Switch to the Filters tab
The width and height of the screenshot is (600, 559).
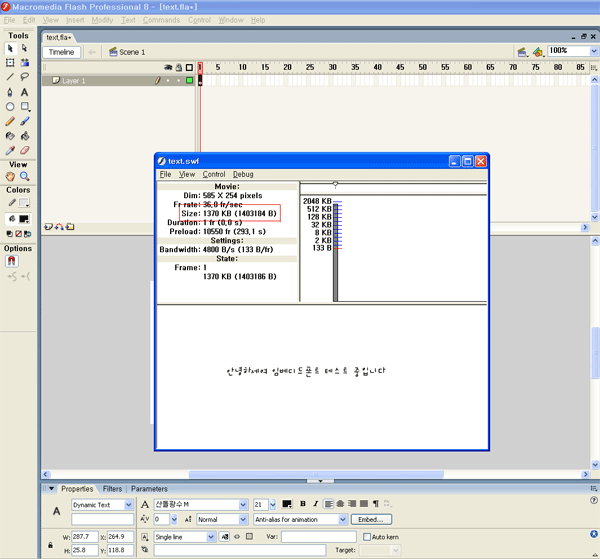(112, 489)
